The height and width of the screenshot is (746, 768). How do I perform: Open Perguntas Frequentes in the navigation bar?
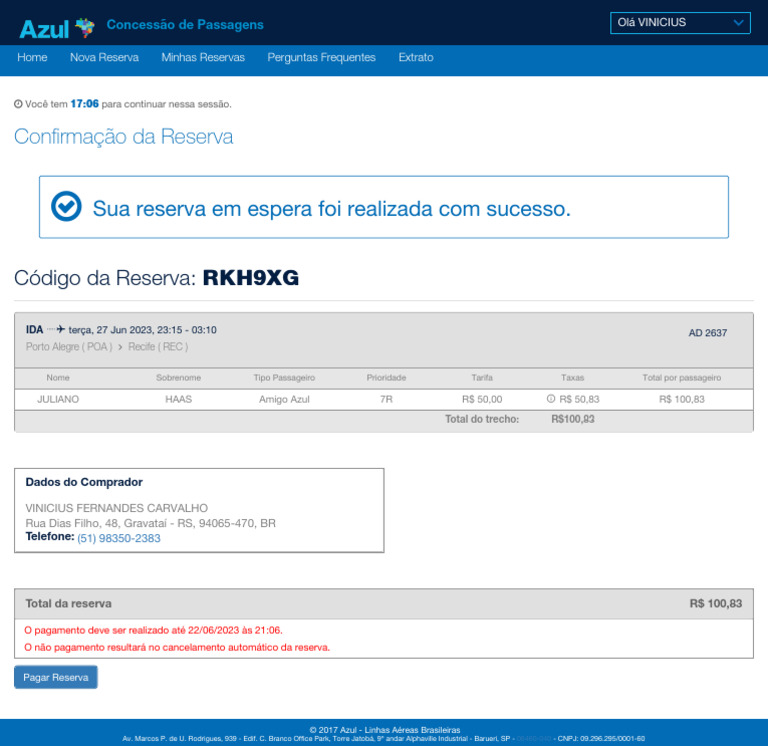coord(321,57)
